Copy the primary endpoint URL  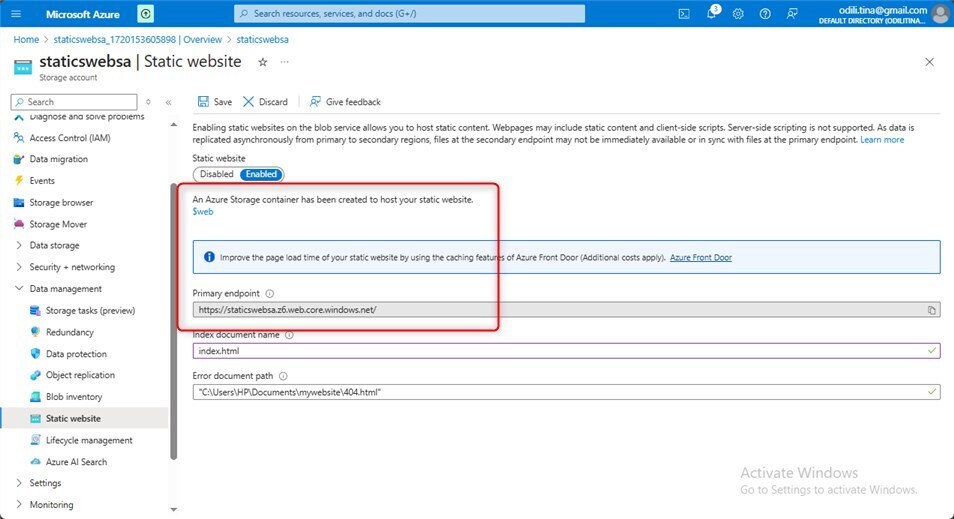tap(931, 310)
